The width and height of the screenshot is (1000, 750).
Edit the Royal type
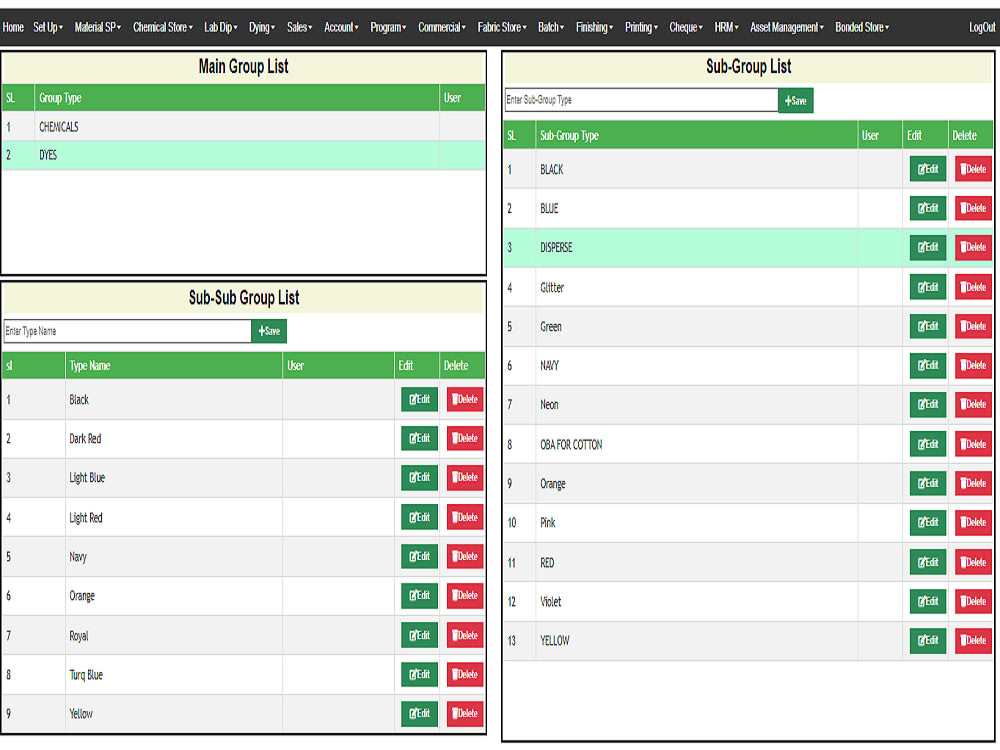click(x=419, y=635)
